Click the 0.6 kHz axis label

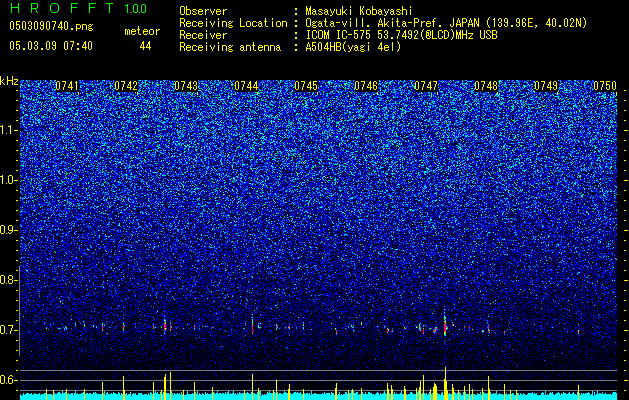[x=9, y=380]
